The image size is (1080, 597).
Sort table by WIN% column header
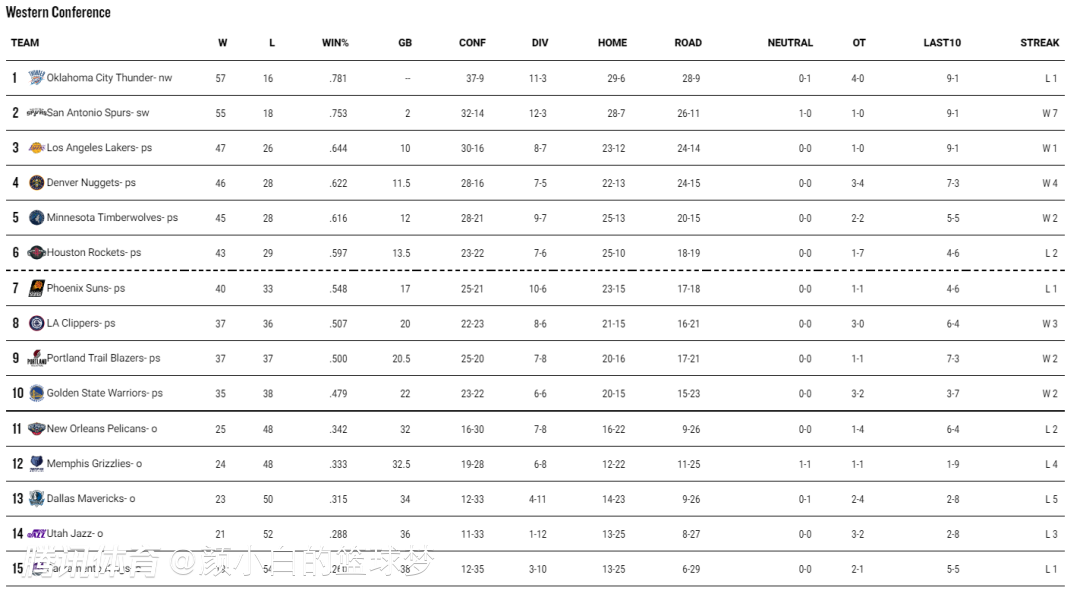(335, 43)
